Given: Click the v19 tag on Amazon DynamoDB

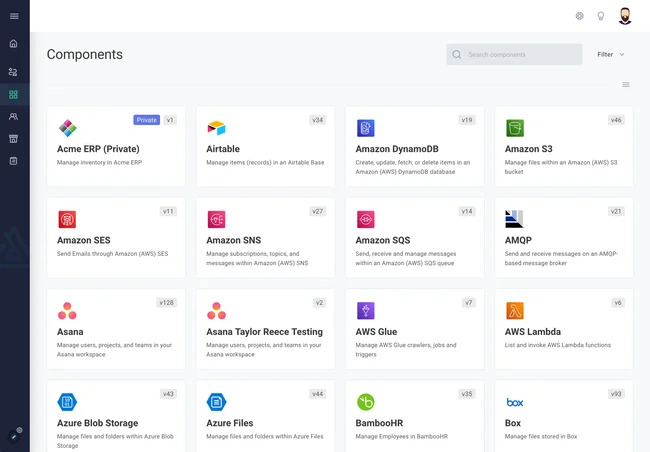Looking at the screenshot, I should pyautogui.click(x=467, y=120).
